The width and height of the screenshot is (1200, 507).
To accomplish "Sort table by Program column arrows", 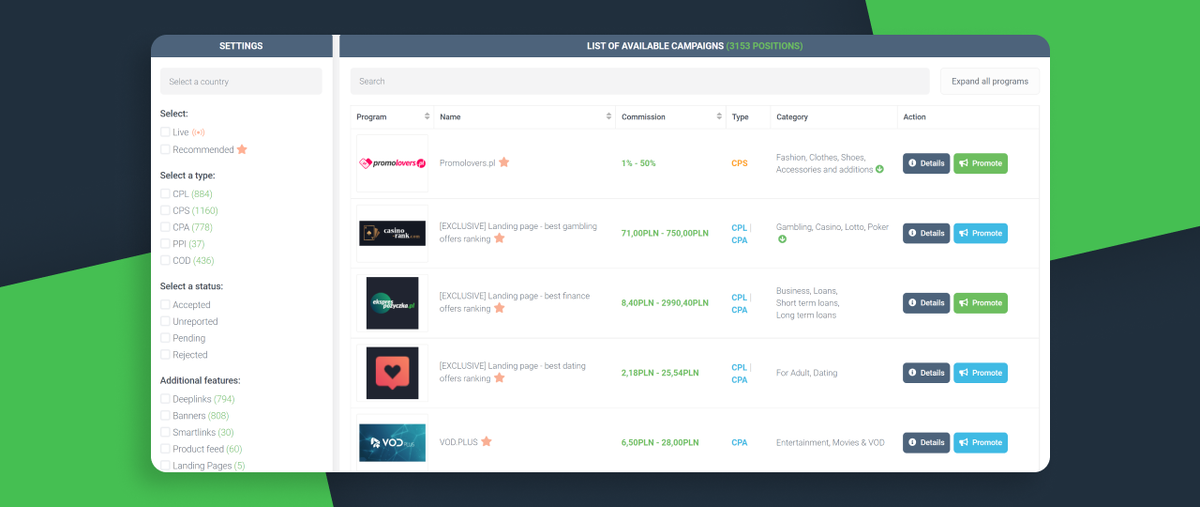I will [427, 117].
